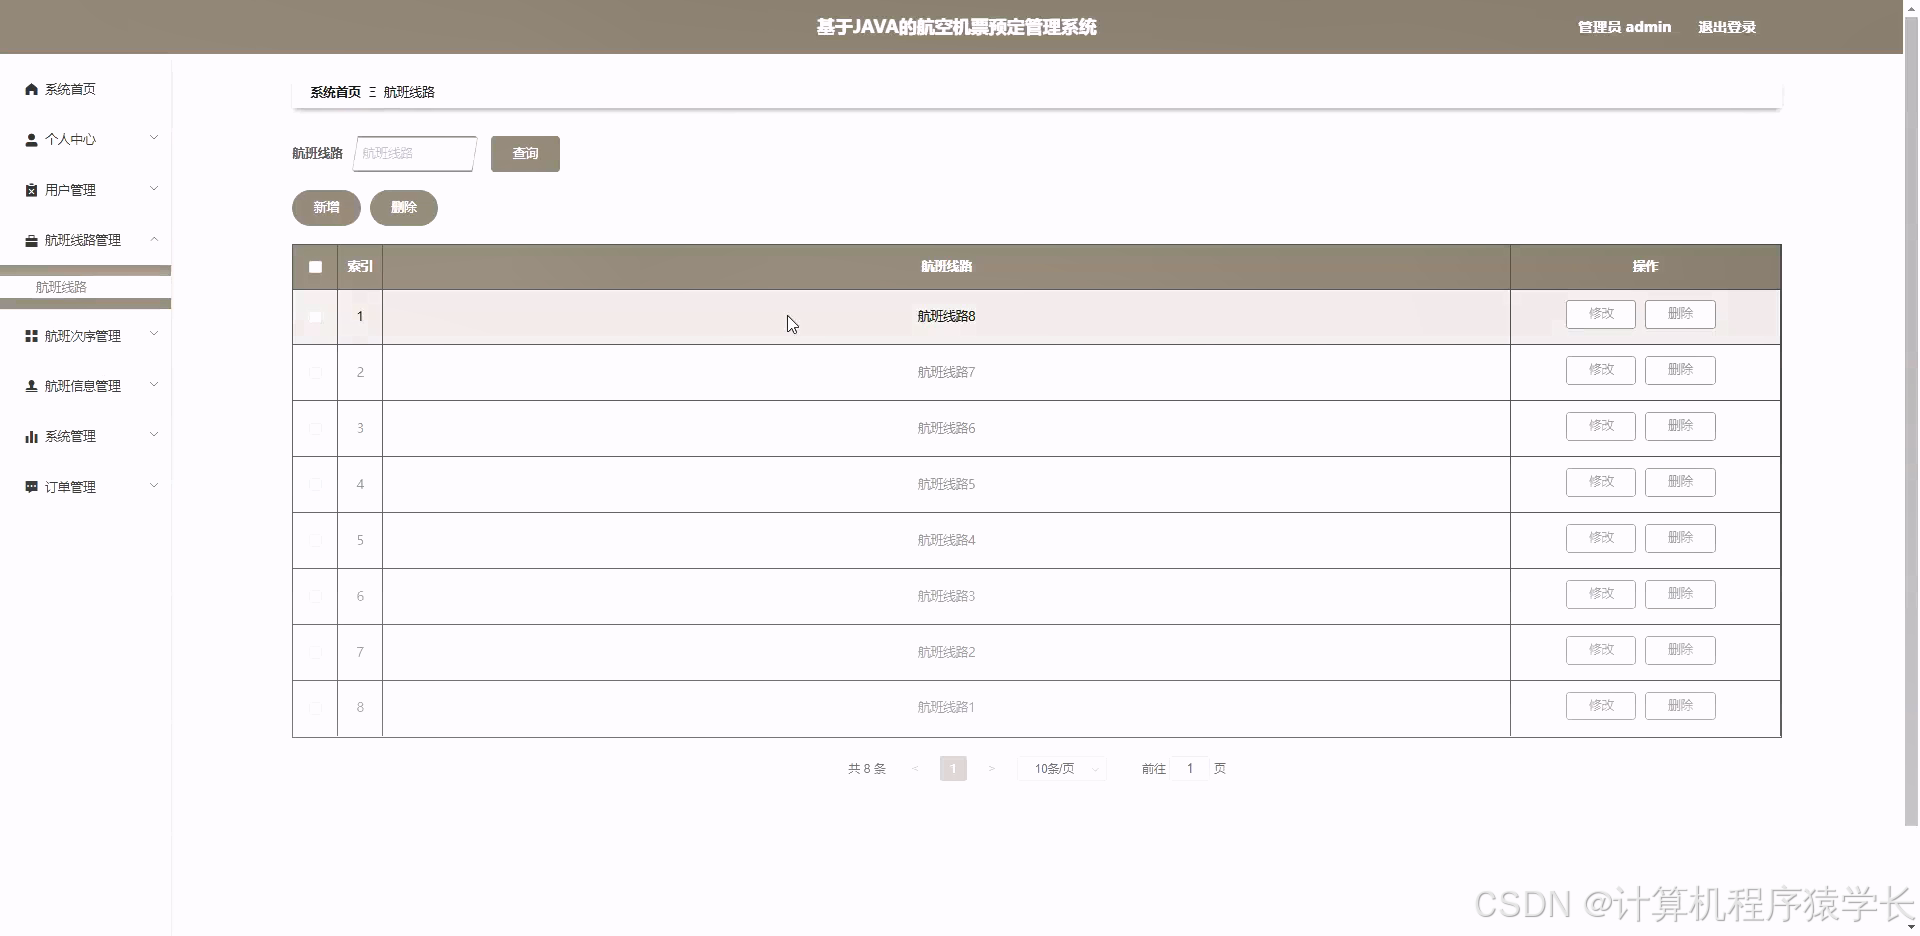Expand the 用户管理 chevron
Image resolution: width=1920 pixels, height=936 pixels.
pos(154,188)
